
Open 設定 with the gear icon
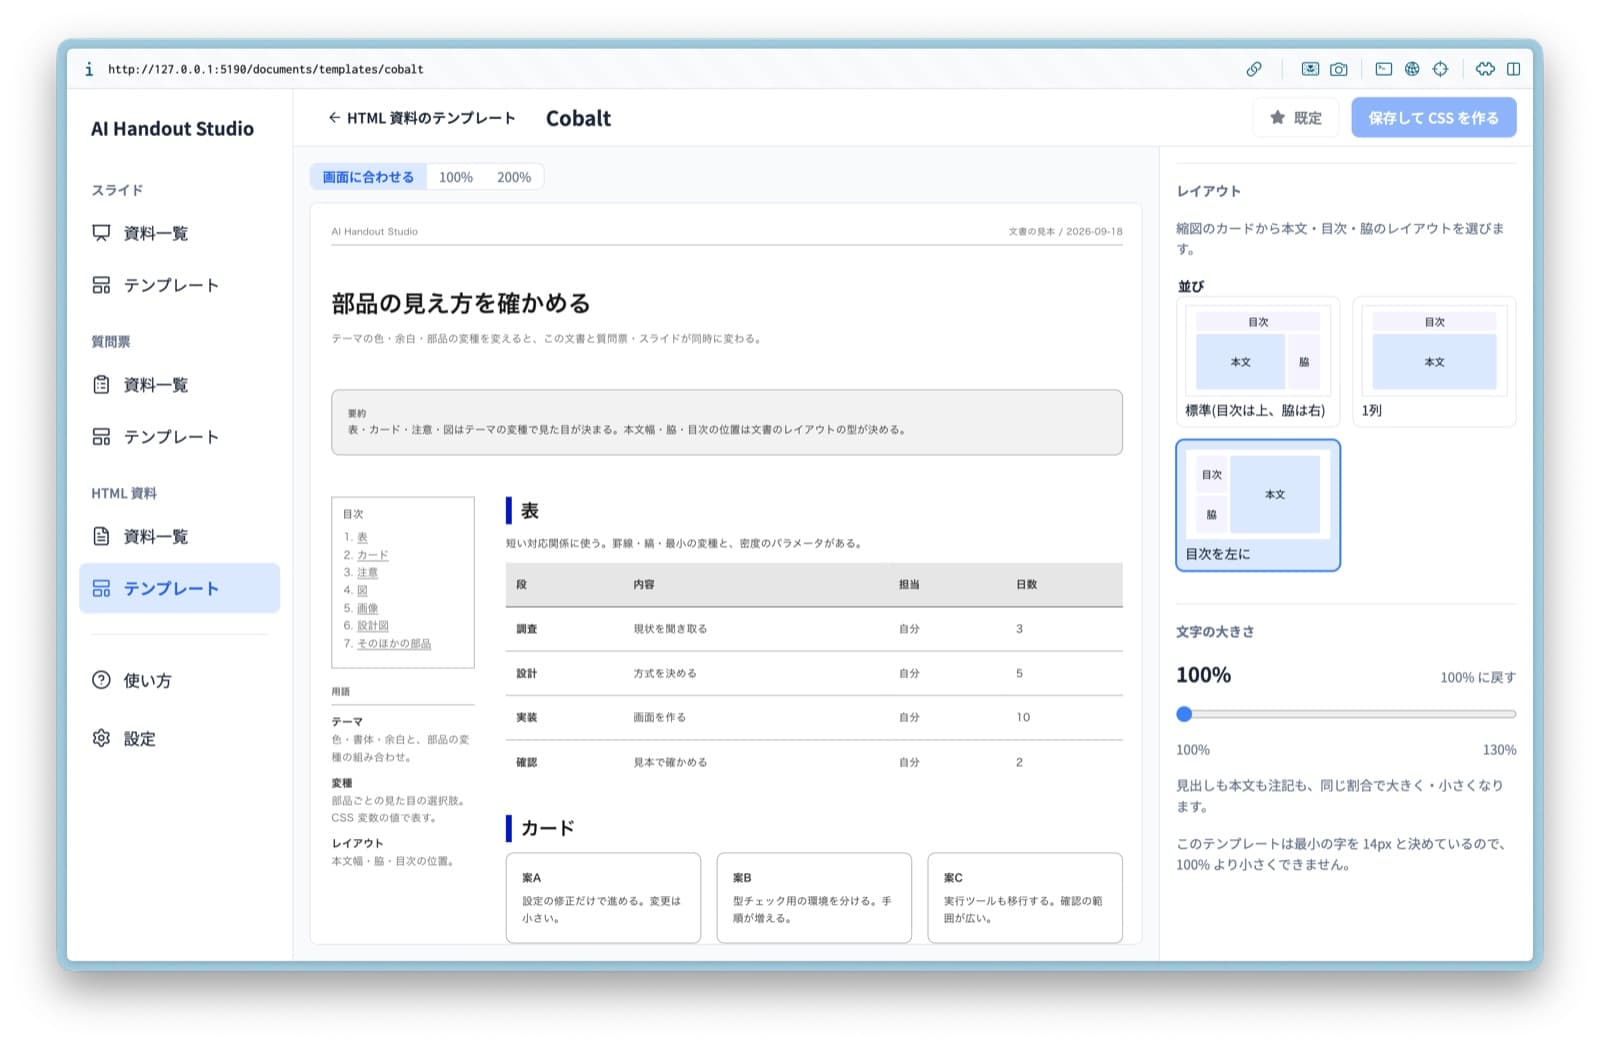coord(179,738)
